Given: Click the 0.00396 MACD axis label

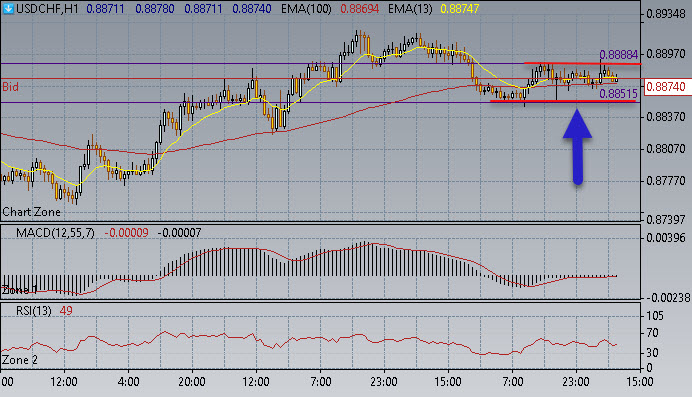Looking at the screenshot, I should (666, 238).
